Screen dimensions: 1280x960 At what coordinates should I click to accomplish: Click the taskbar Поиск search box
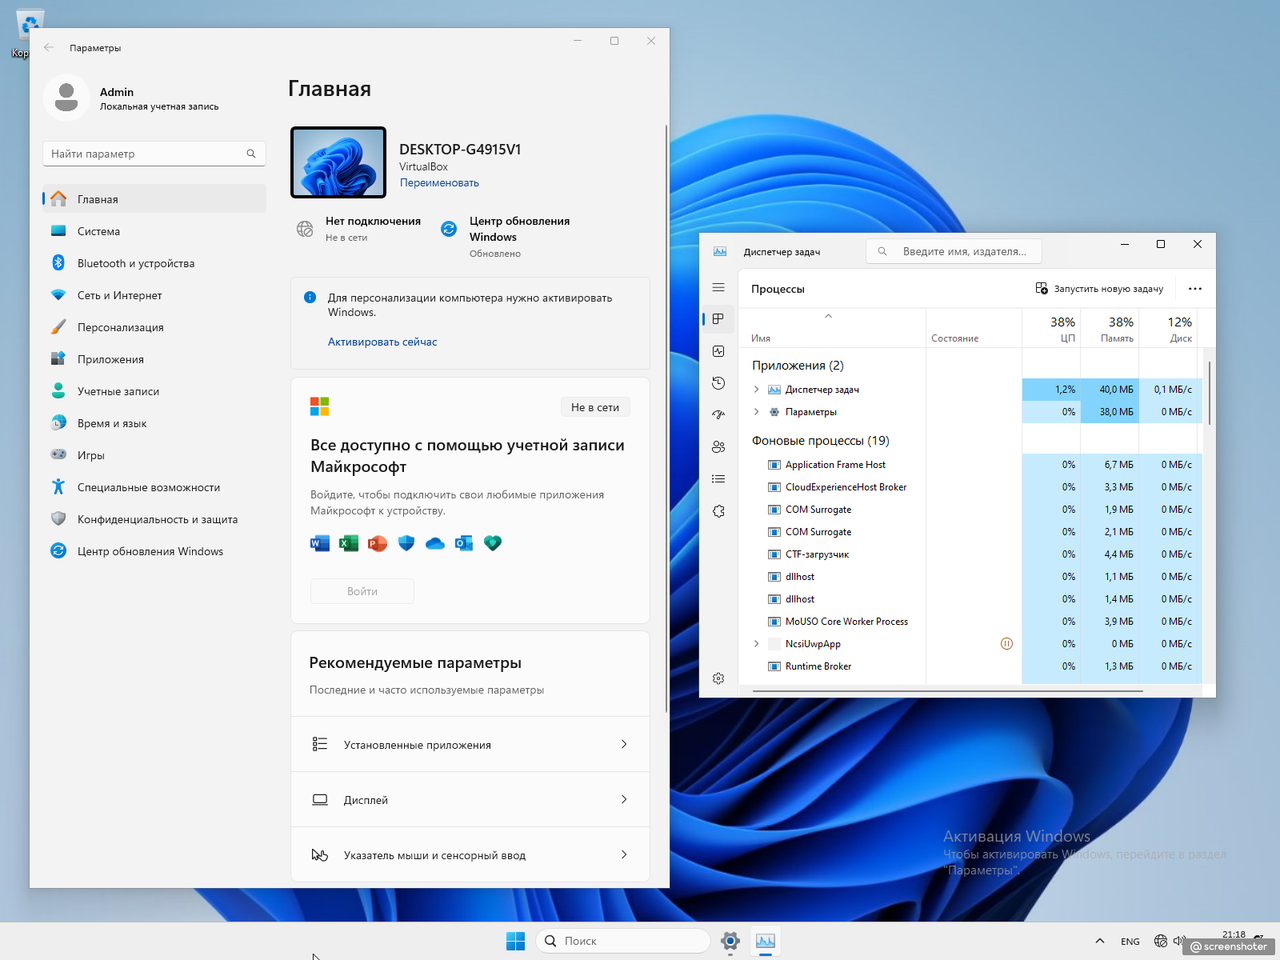(x=623, y=941)
